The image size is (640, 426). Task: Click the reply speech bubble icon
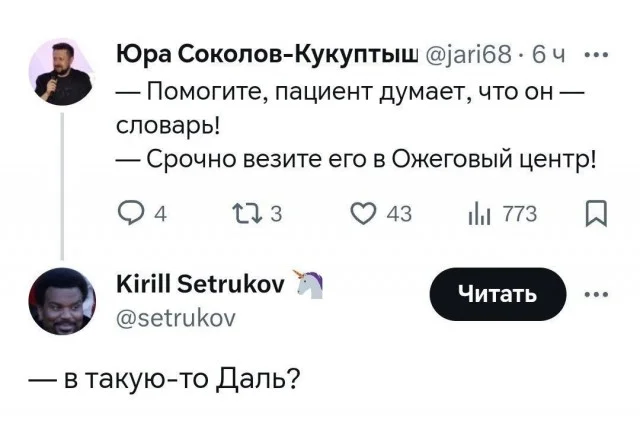(132, 214)
